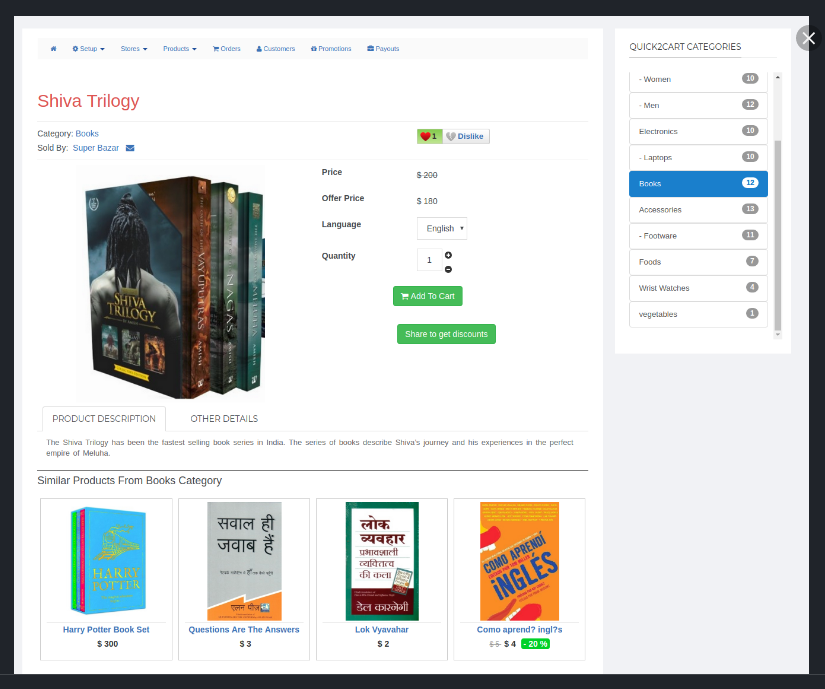Click the -20 % discount badge
The image size is (825, 689).
535,644
